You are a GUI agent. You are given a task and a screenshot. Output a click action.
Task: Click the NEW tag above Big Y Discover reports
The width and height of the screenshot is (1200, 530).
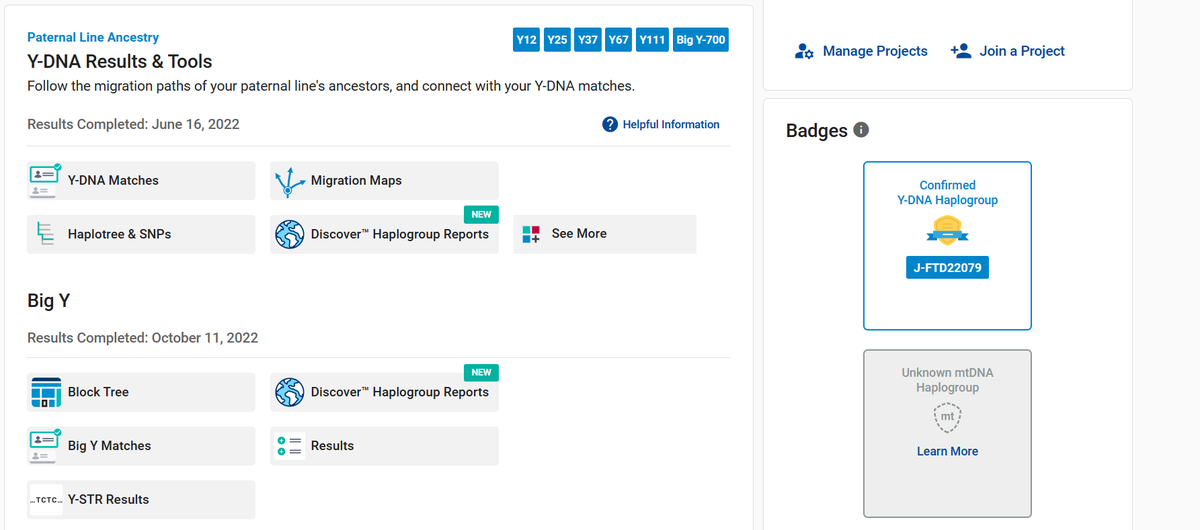481,372
